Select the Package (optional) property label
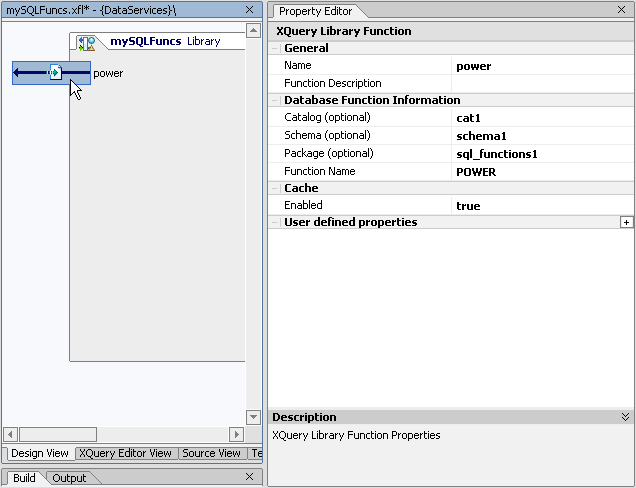 (329, 153)
